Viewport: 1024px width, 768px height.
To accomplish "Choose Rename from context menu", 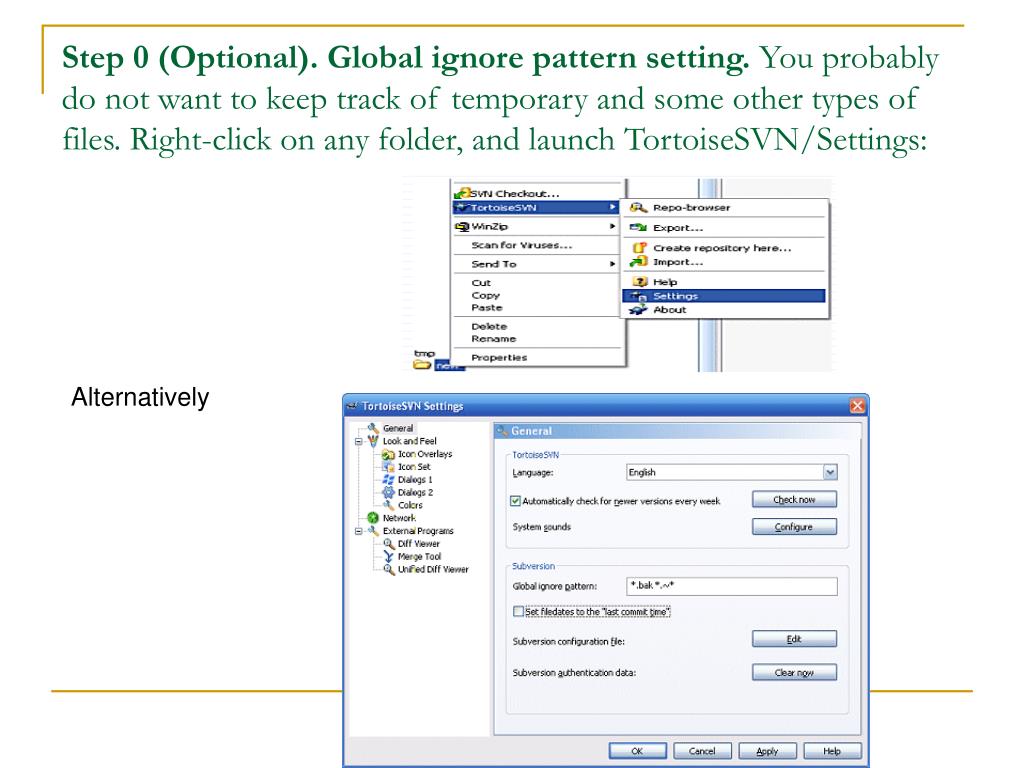I will [x=494, y=339].
